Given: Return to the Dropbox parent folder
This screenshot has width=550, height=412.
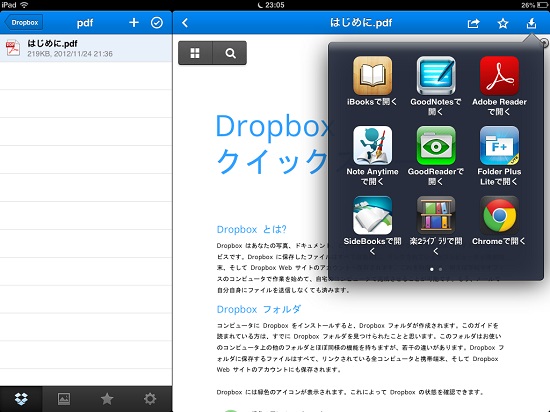Looking at the screenshot, I should coord(24,22).
